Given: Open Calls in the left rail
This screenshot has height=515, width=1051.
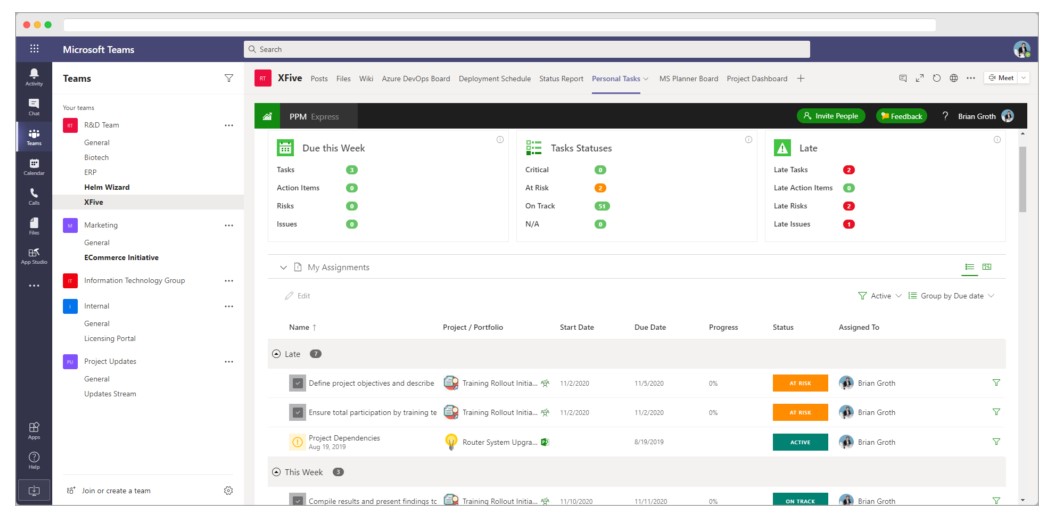Looking at the screenshot, I should pyautogui.click(x=34, y=196).
